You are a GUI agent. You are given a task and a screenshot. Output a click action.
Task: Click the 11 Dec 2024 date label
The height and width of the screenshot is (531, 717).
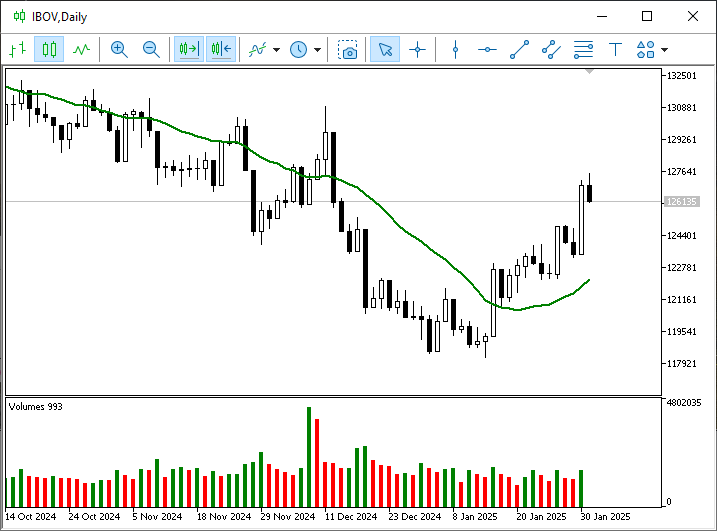tap(351, 517)
